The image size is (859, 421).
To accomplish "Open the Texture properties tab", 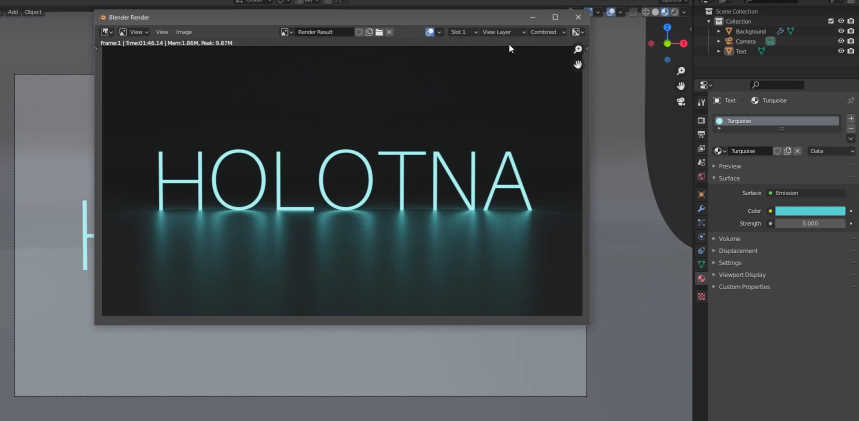I will (x=701, y=296).
